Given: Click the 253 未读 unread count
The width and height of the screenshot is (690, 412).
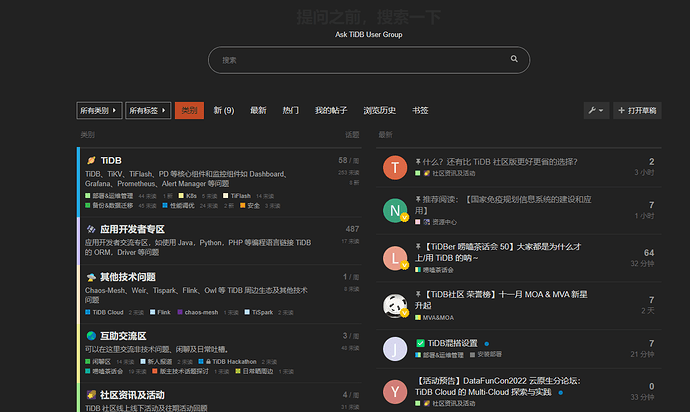Looking at the screenshot, I should point(349,173).
